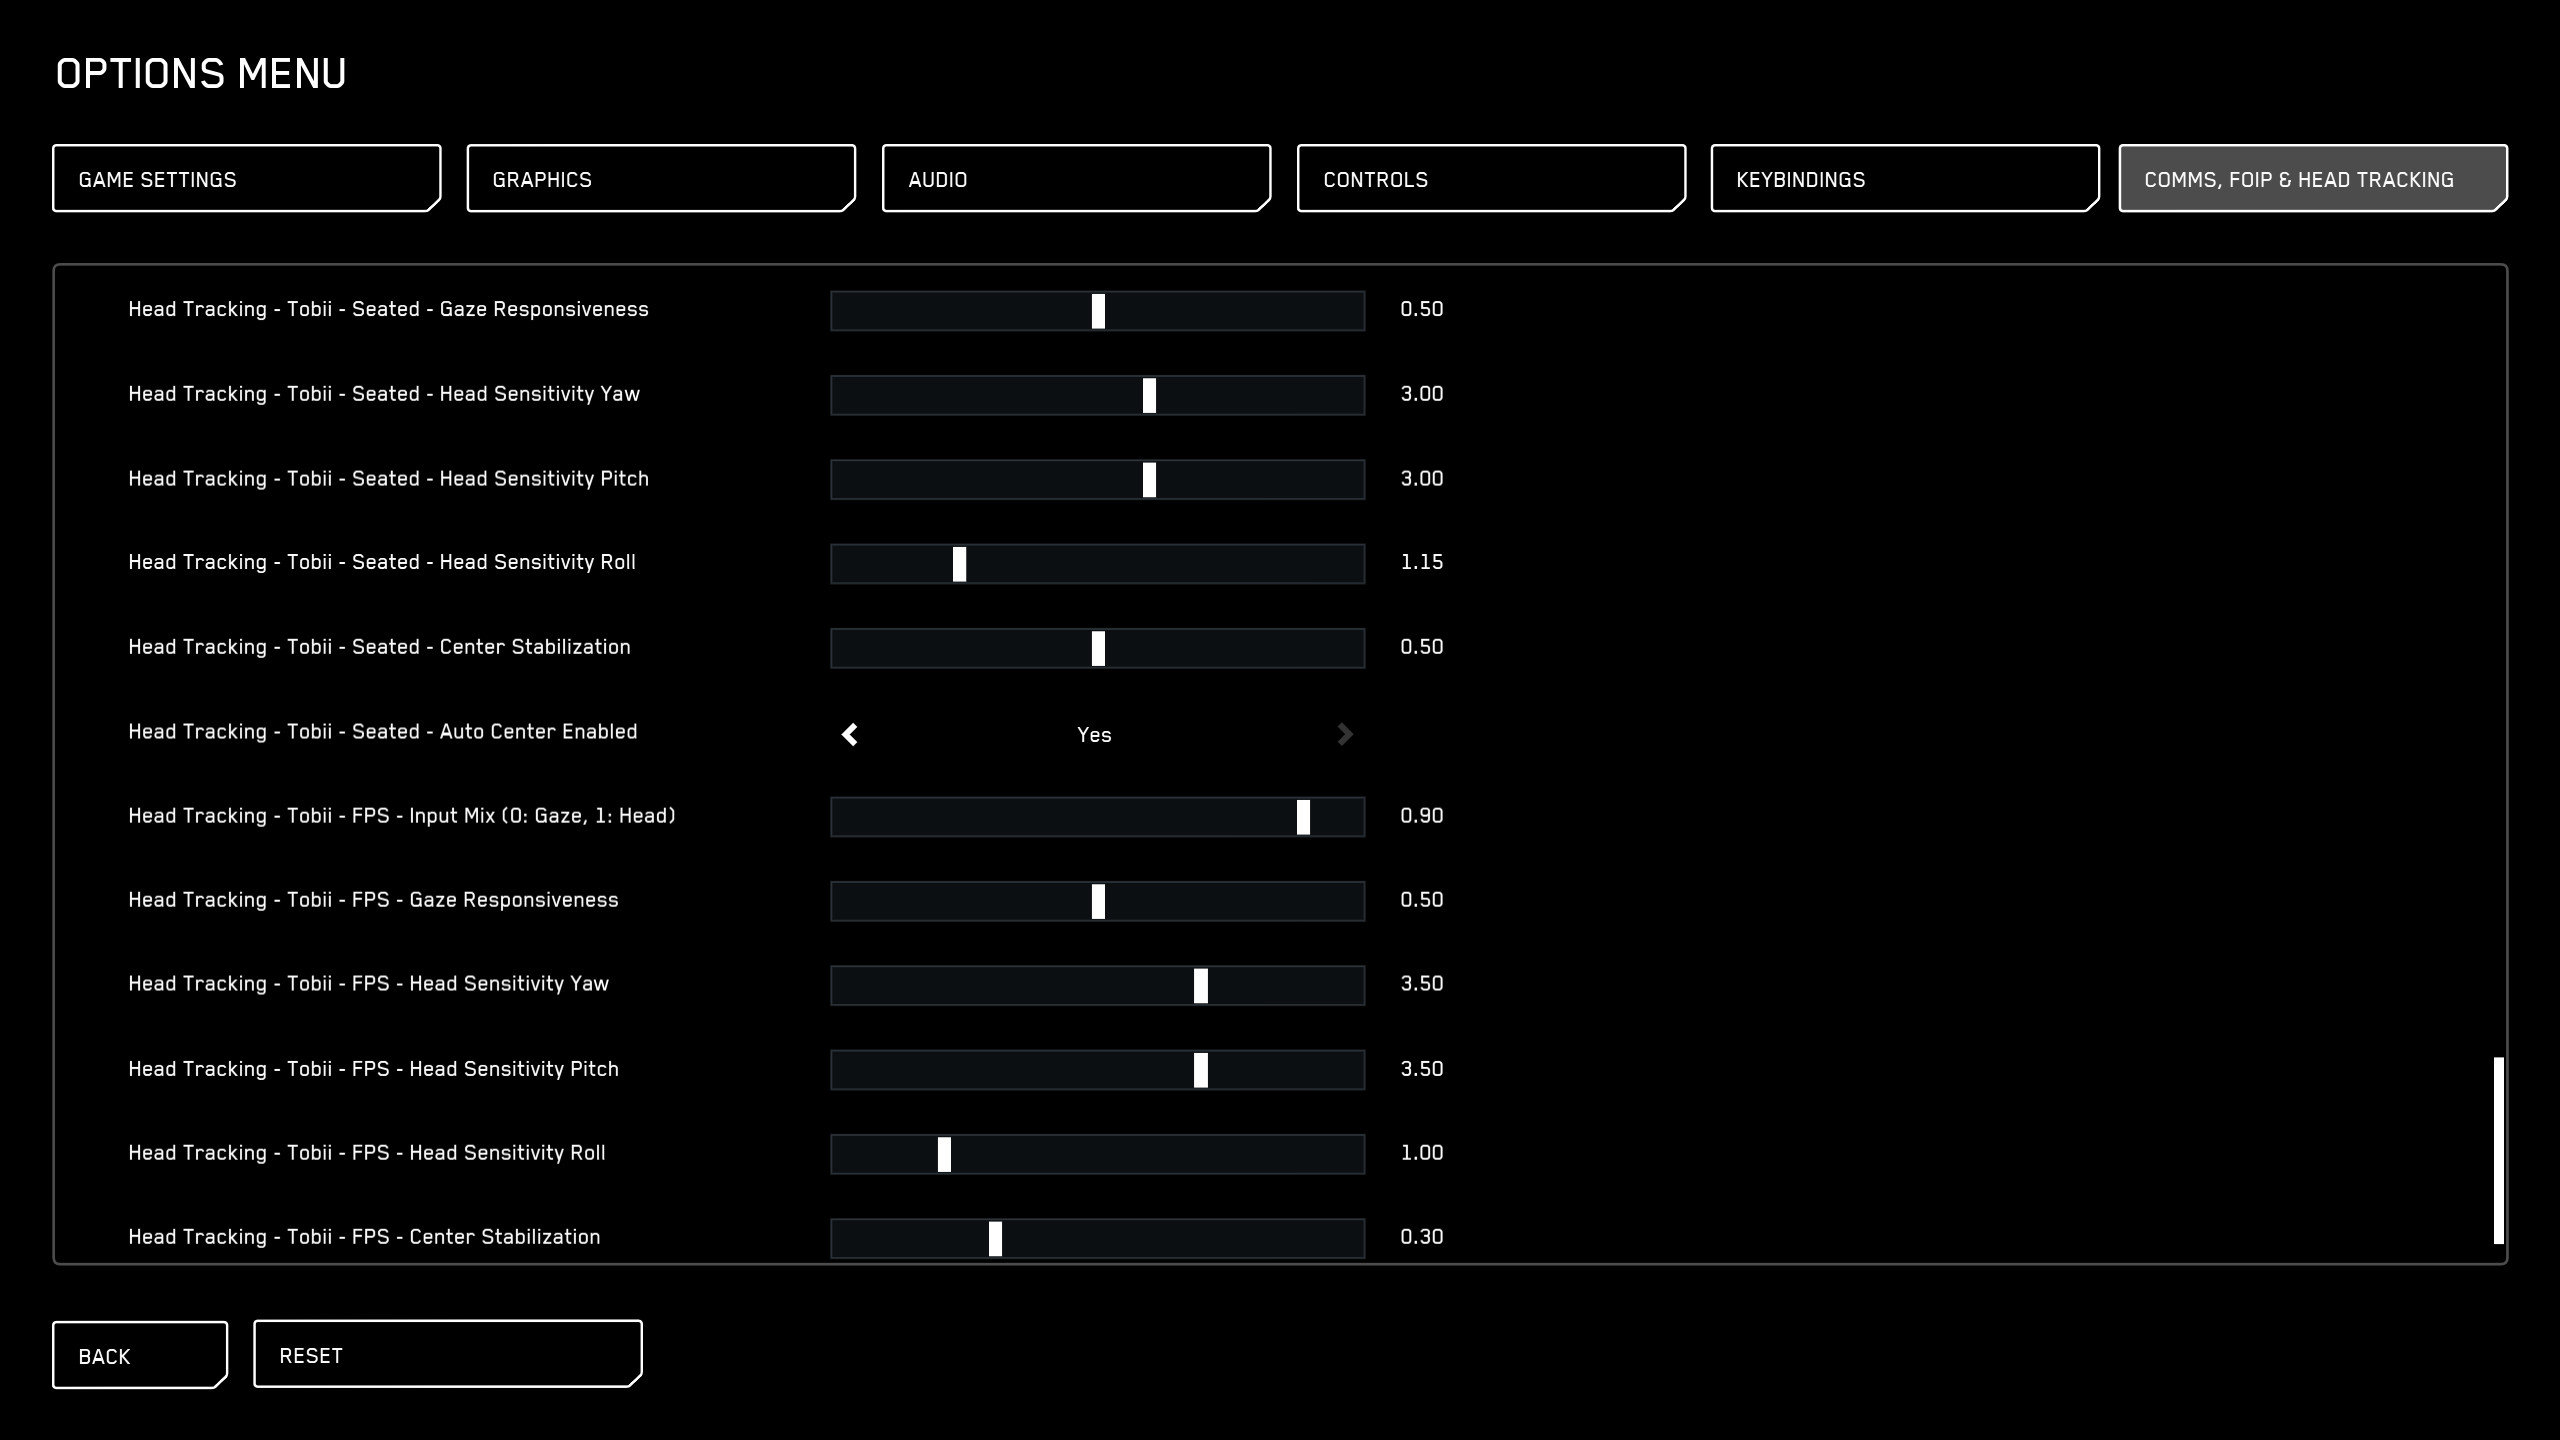The width and height of the screenshot is (2560, 1440).
Task: Click the Seated Auto Center Enabled label
Action: (382, 732)
